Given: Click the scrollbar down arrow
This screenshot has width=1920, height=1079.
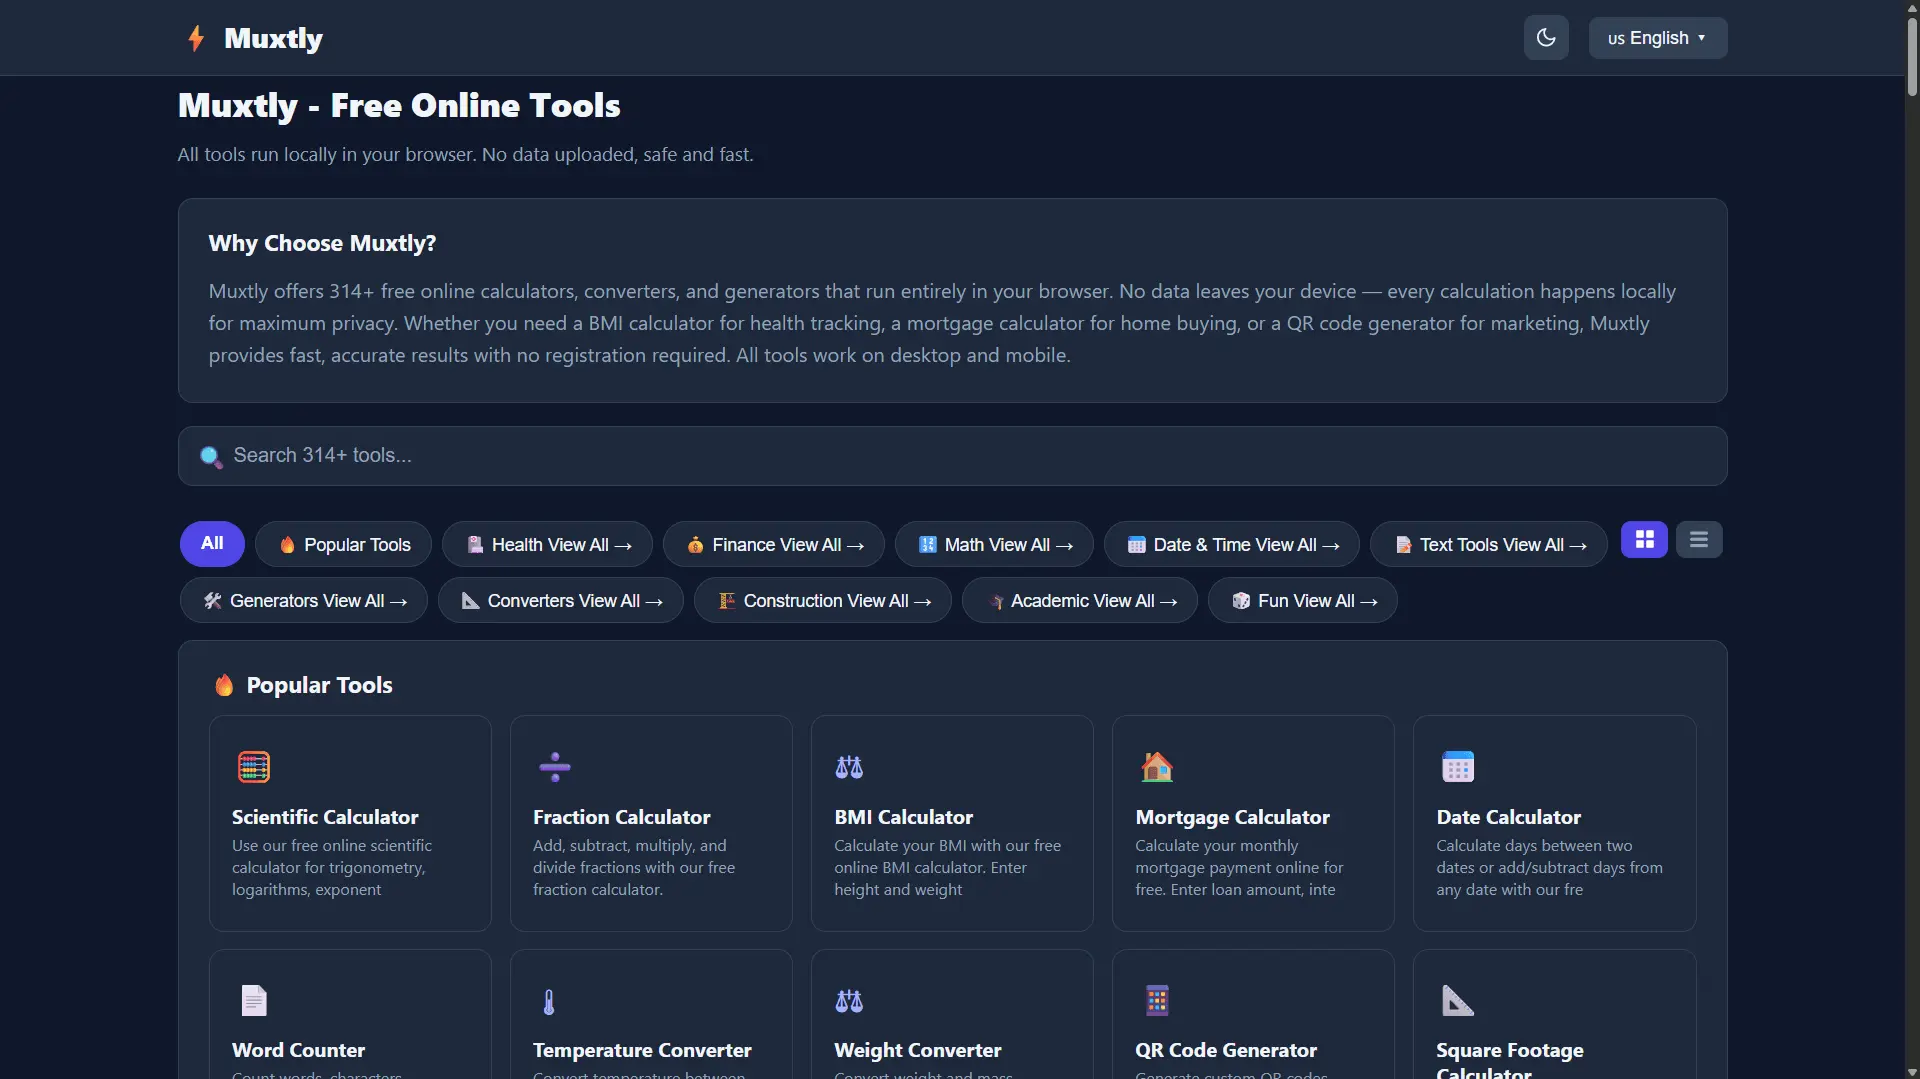Looking at the screenshot, I should [1912, 1071].
